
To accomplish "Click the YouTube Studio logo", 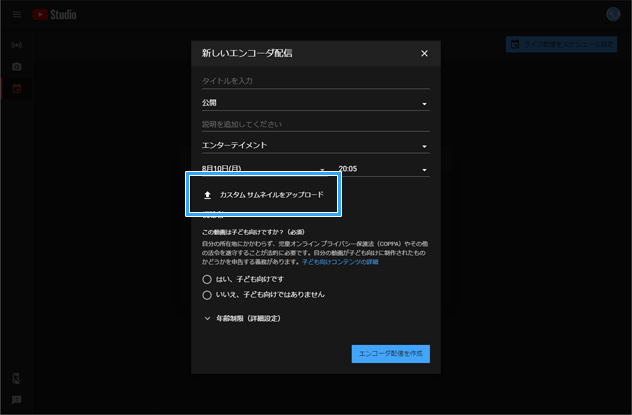I will [54, 15].
